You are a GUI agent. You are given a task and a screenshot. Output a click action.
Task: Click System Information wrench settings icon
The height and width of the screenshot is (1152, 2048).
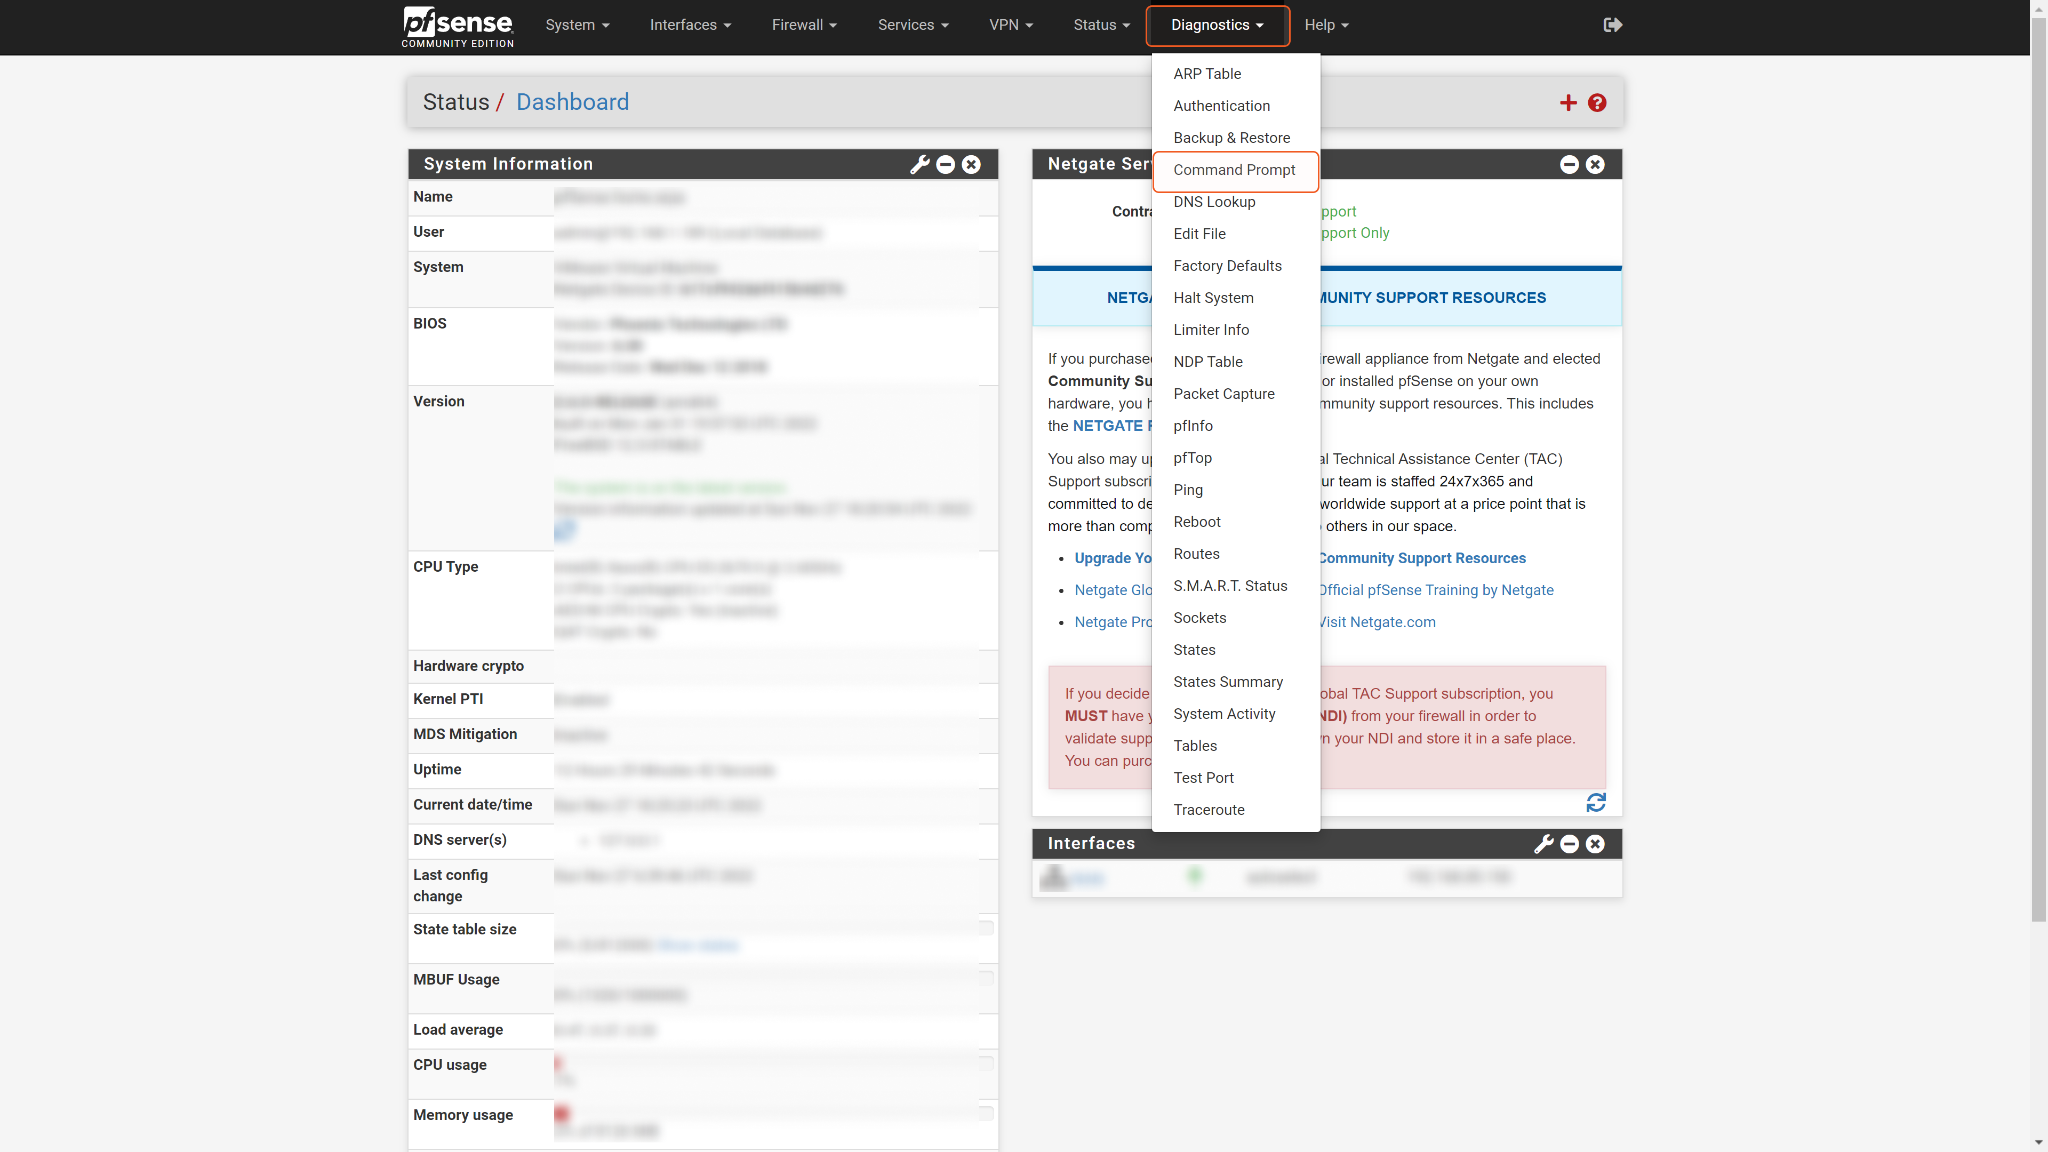tap(919, 164)
